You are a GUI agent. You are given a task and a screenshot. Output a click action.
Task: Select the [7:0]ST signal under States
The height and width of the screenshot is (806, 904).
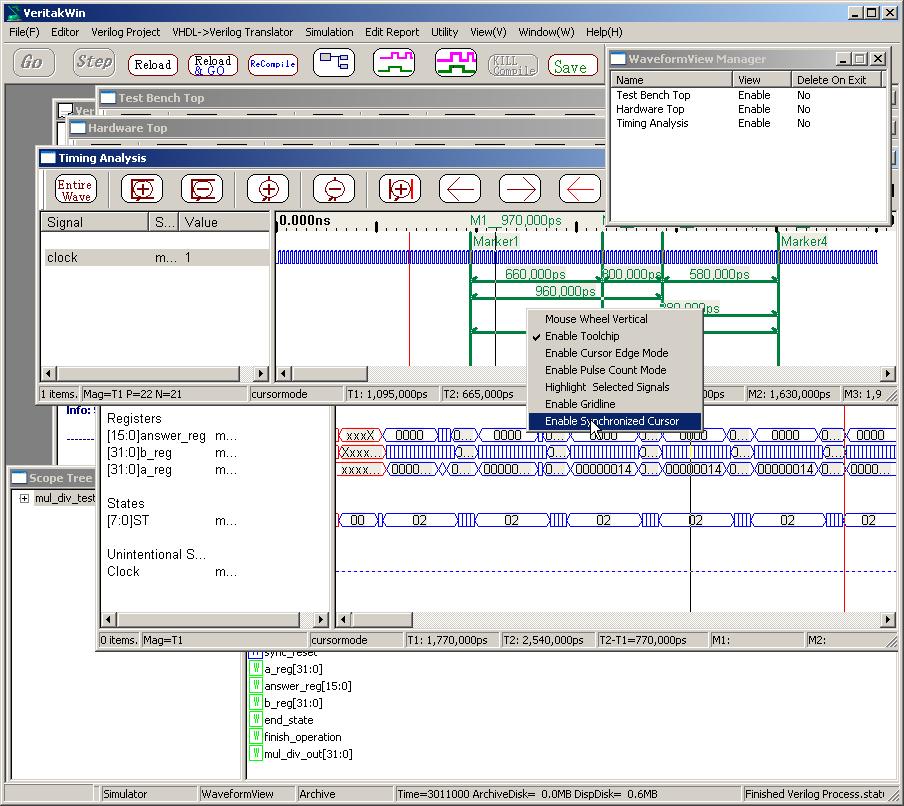coord(128,521)
